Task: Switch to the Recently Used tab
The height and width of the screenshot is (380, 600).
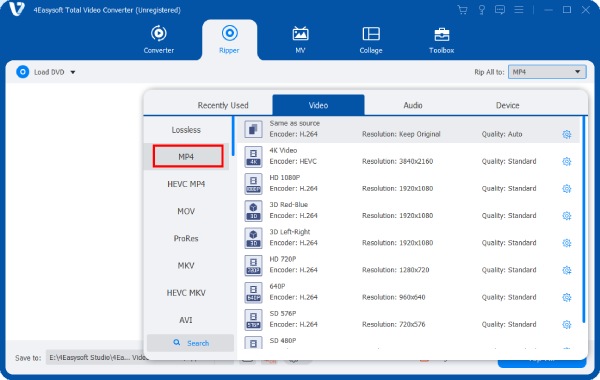Action: click(x=223, y=105)
